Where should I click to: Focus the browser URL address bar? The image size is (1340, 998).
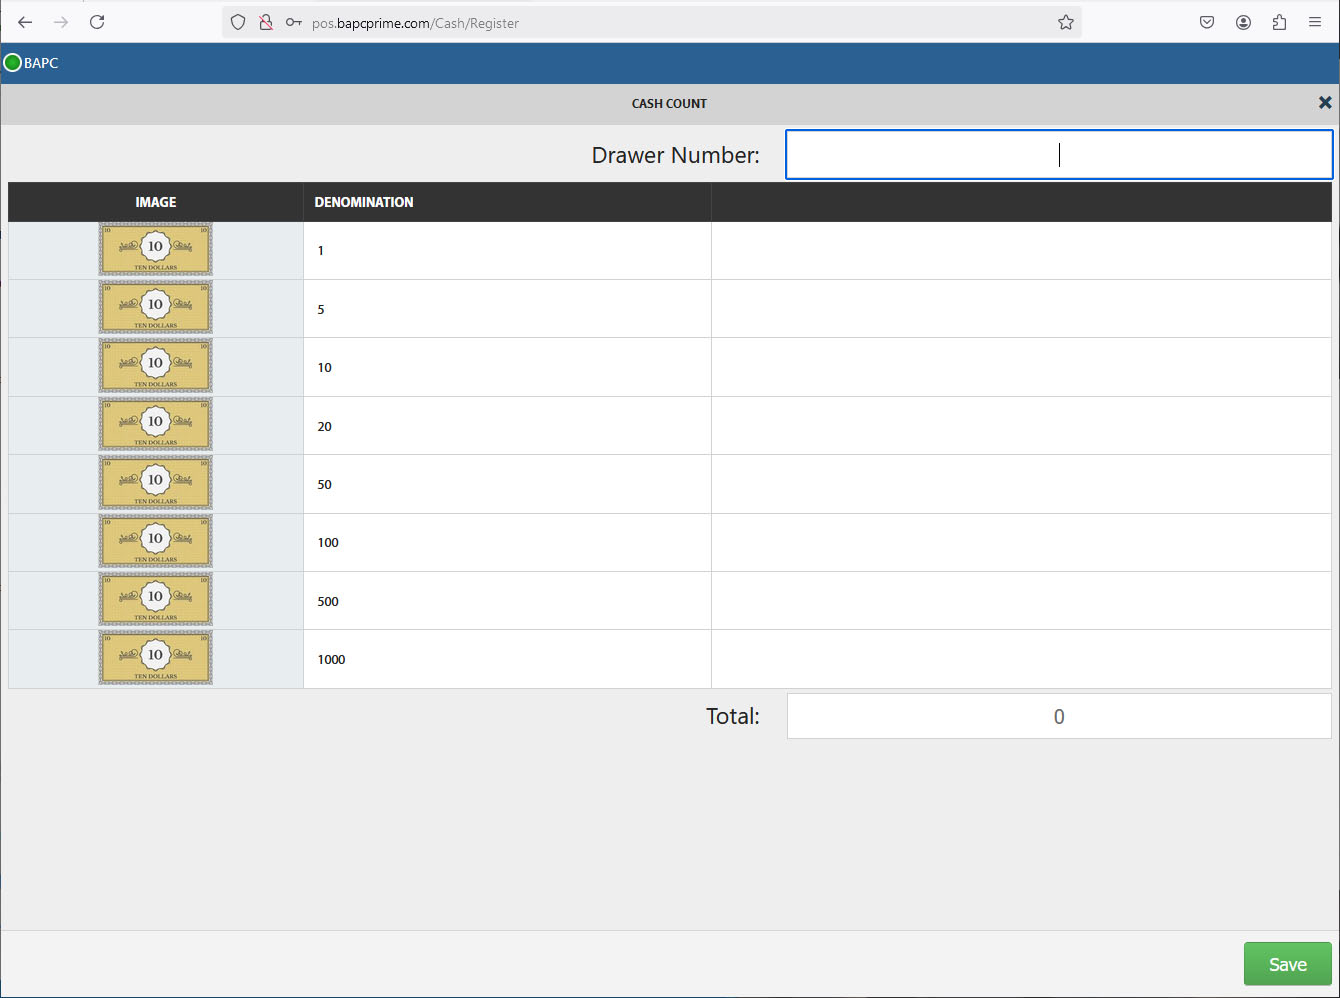680,23
